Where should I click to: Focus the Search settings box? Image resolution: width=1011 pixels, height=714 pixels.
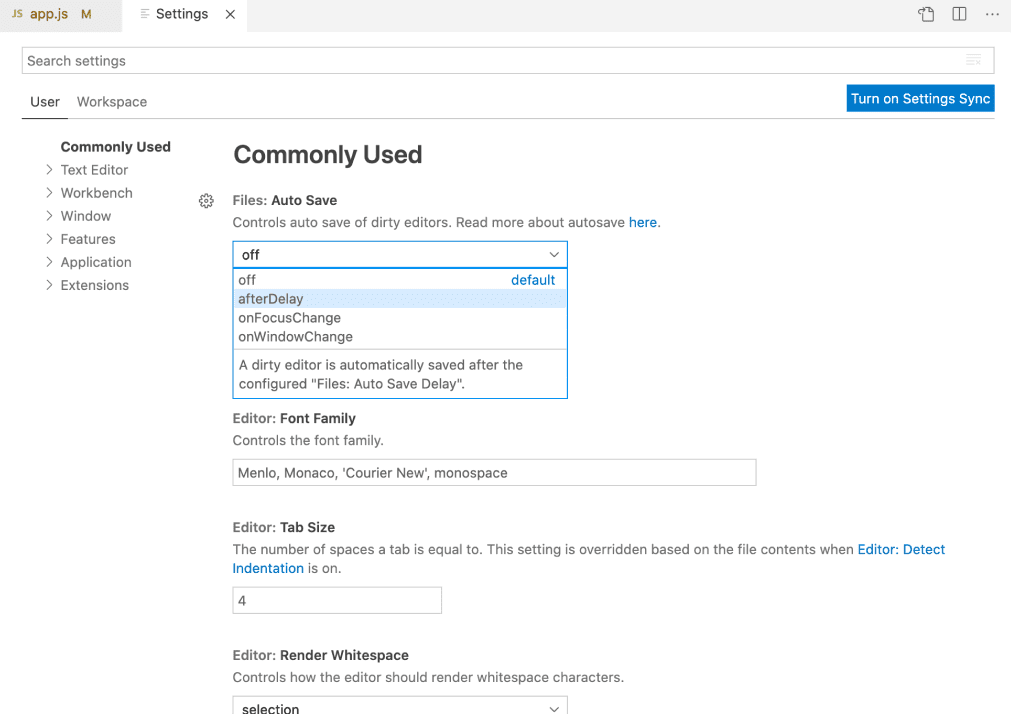(490, 61)
